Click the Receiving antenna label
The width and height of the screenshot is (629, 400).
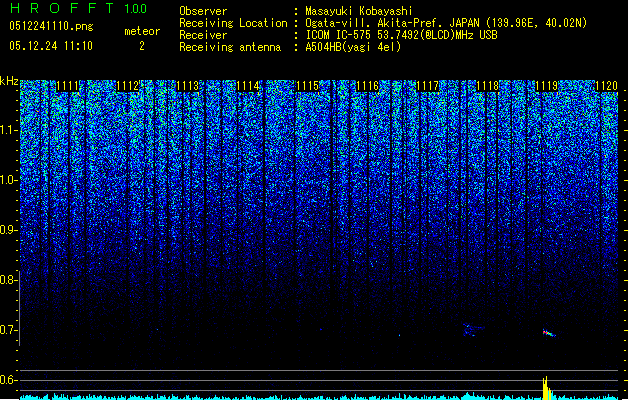tap(230, 47)
